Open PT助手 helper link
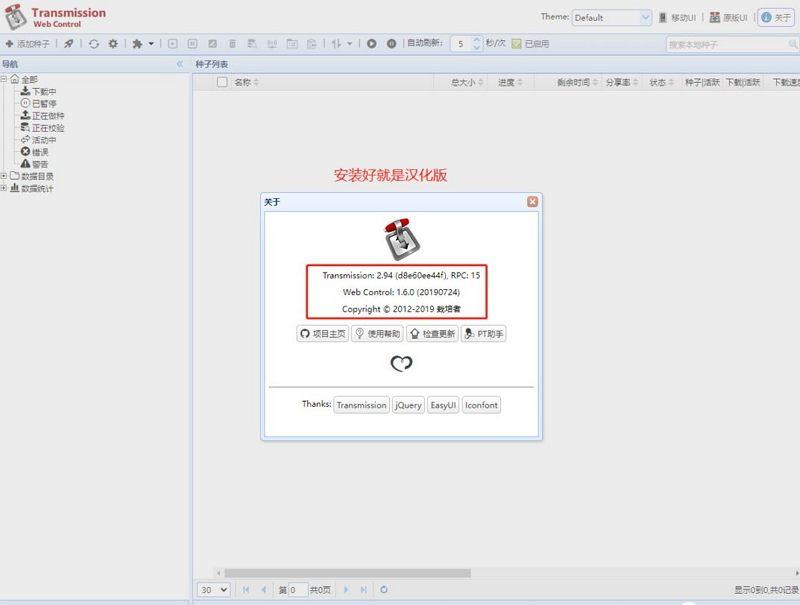Viewport: 800px width, 605px height. tap(484, 334)
